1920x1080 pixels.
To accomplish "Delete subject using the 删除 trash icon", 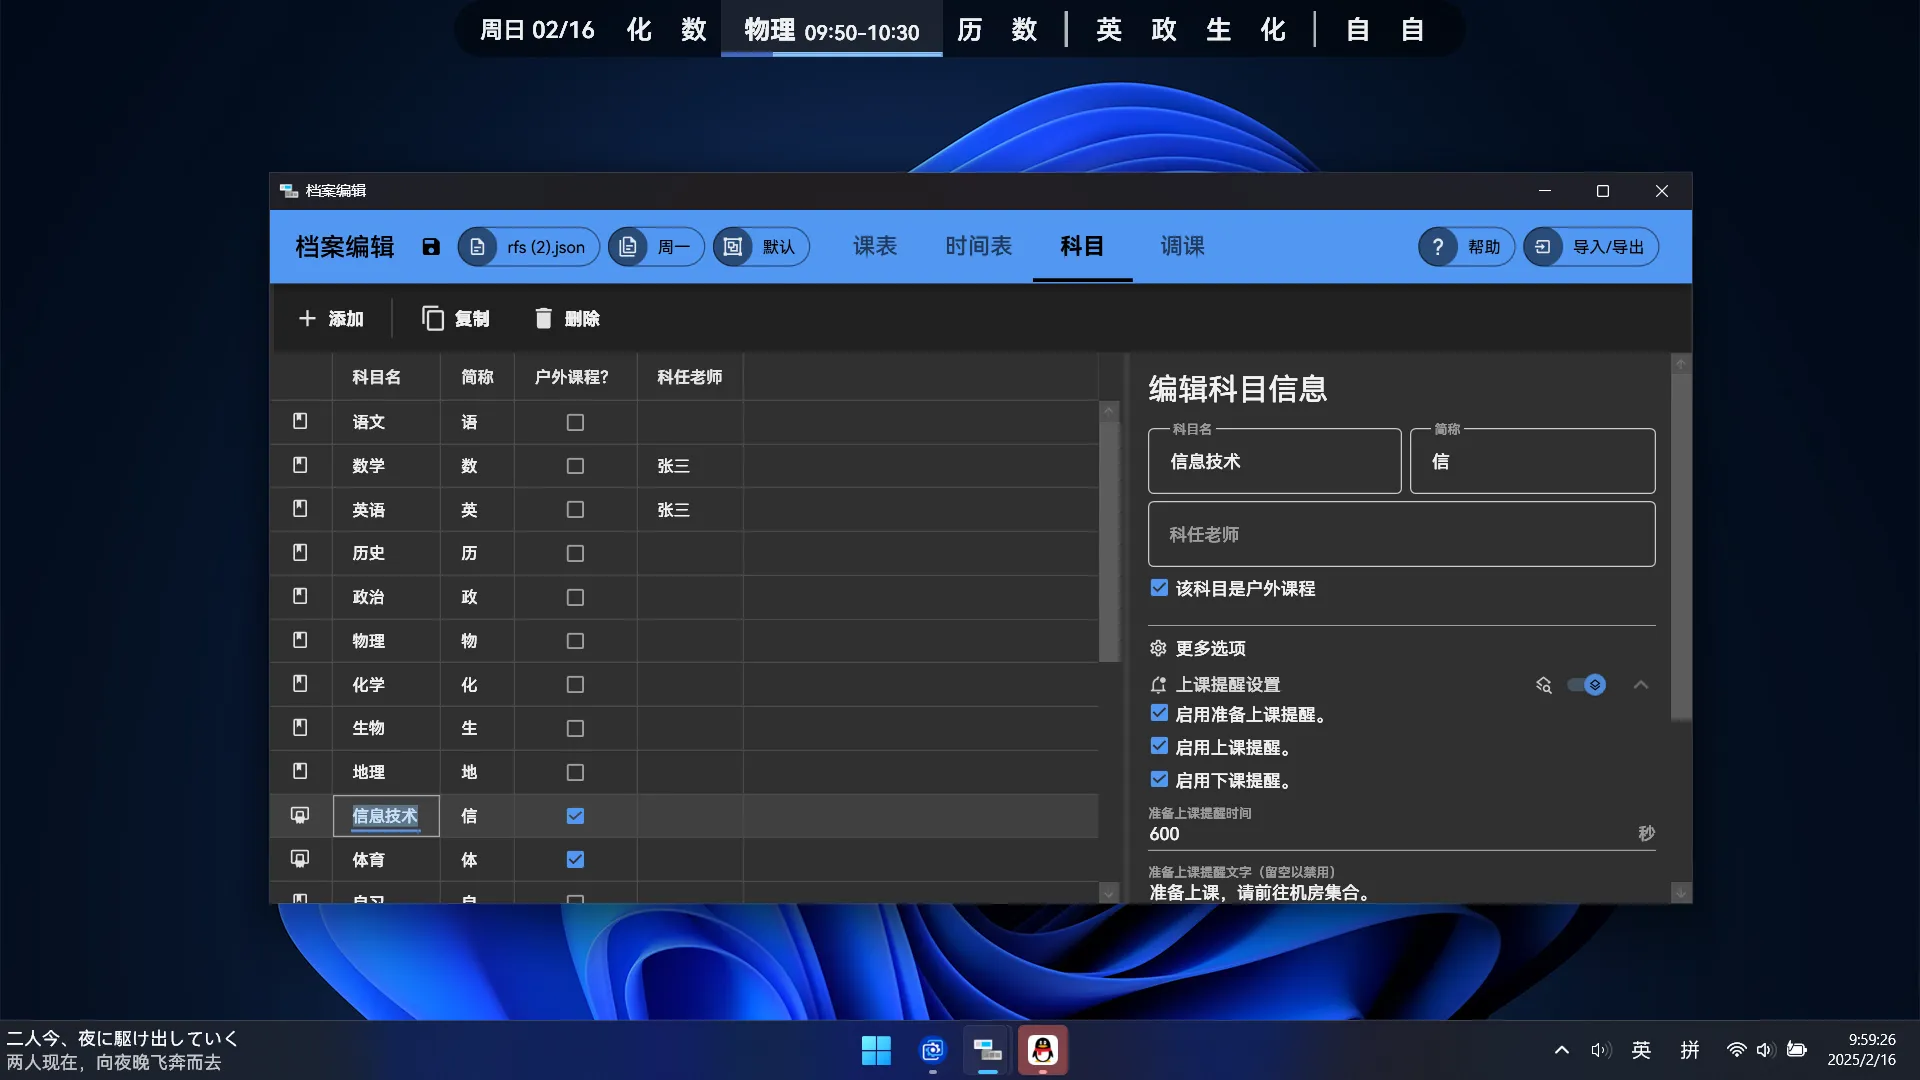I will (x=542, y=318).
